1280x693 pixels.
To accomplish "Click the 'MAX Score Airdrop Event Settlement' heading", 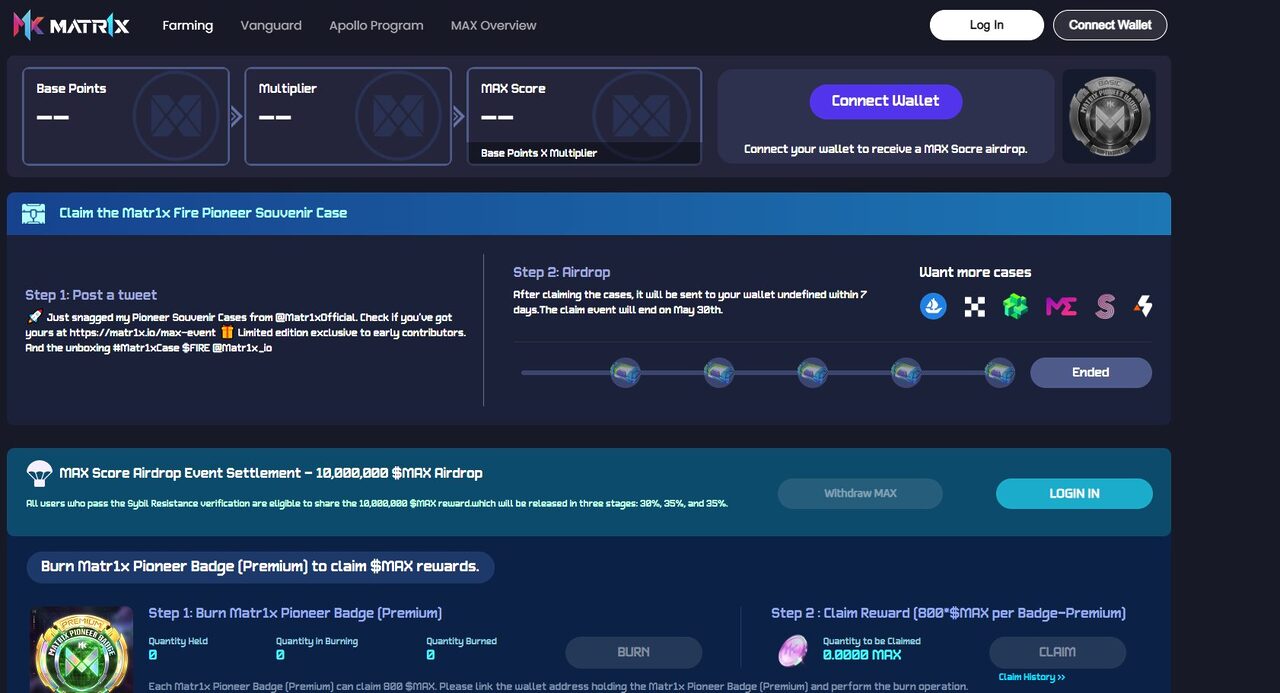I will pos(271,473).
